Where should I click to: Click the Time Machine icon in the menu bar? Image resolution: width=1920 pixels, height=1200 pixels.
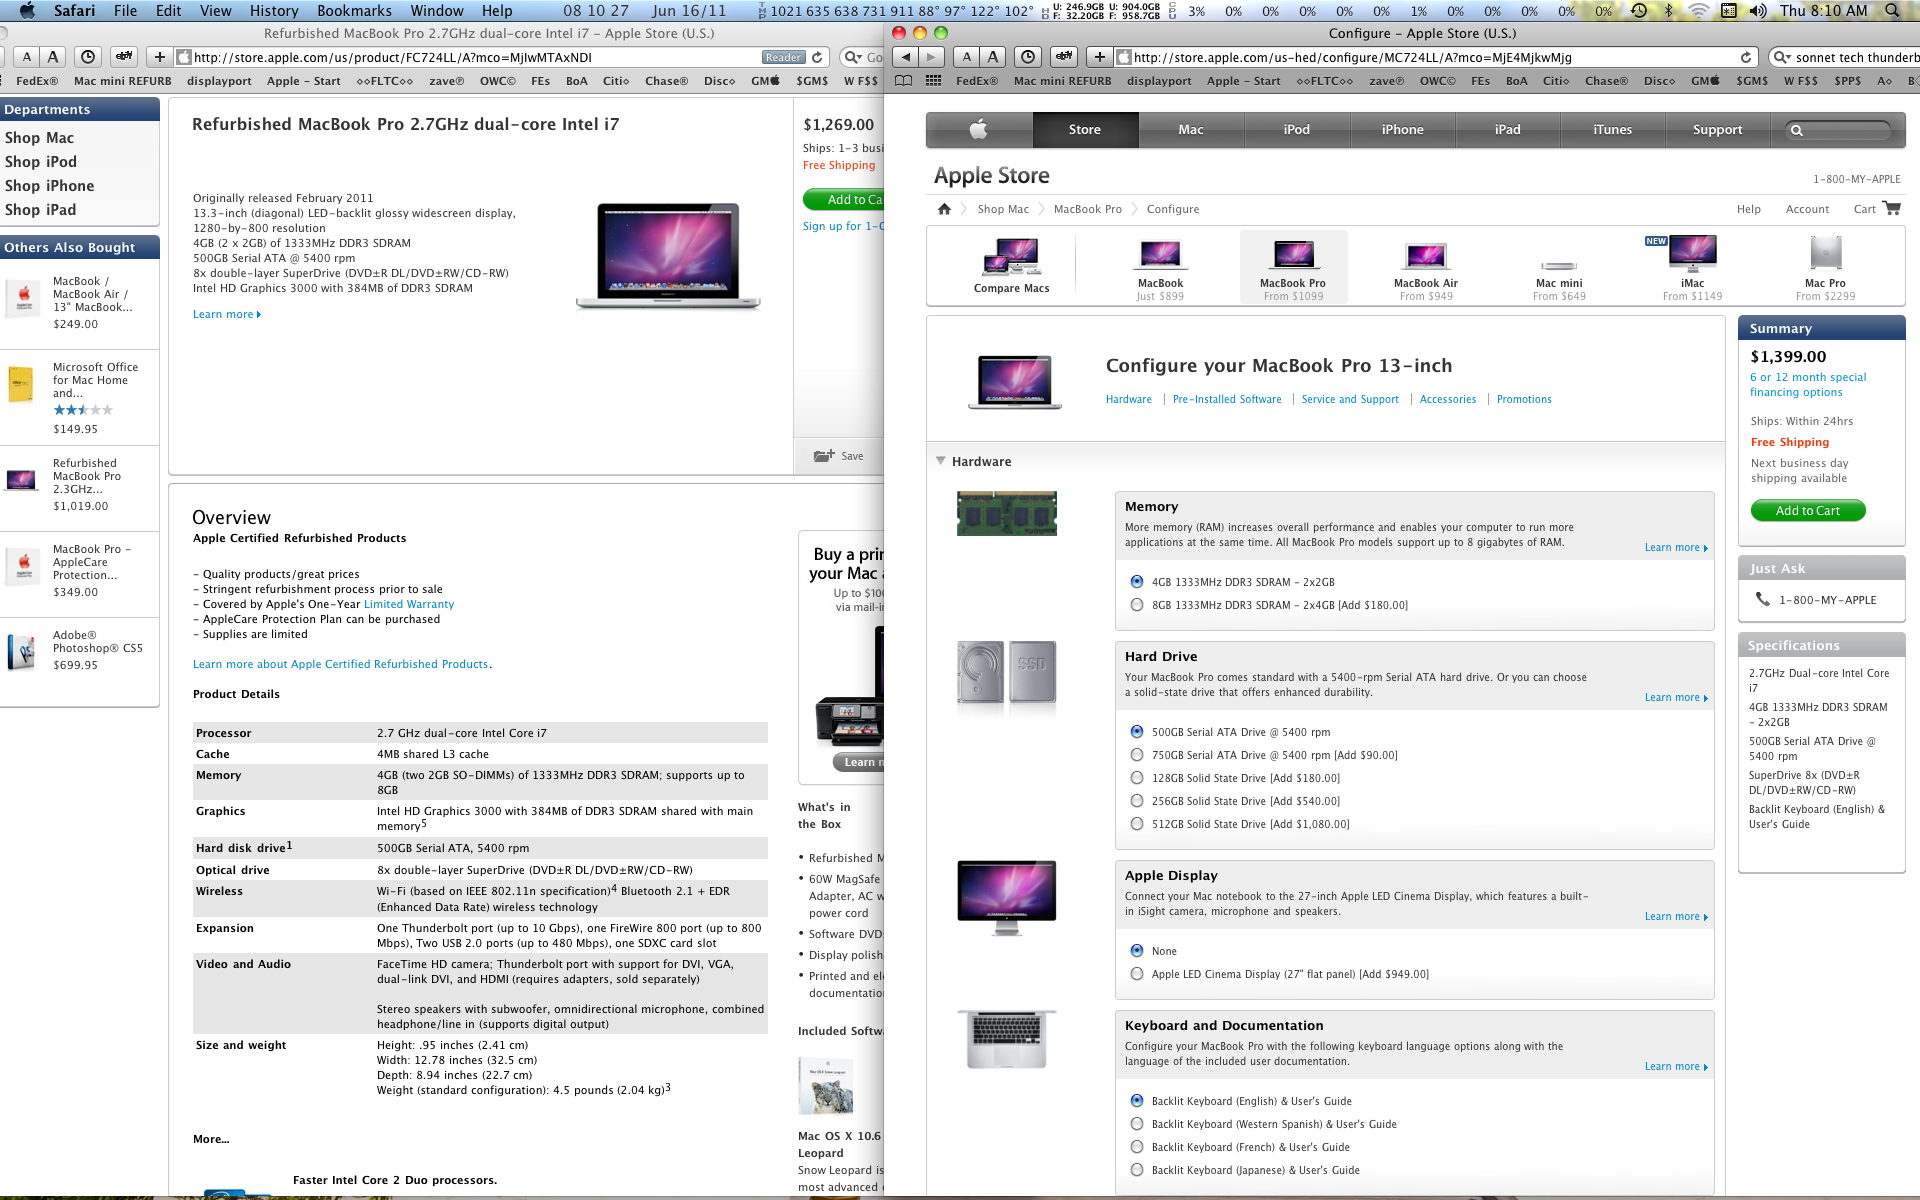click(x=1639, y=10)
